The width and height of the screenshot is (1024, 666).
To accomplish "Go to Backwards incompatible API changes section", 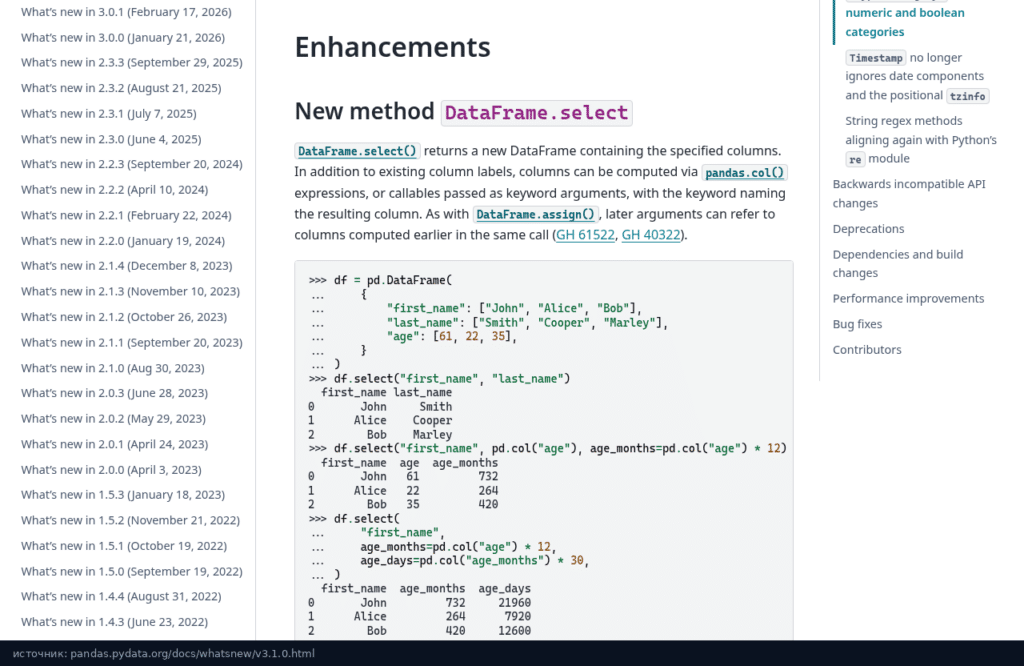I will coord(909,193).
